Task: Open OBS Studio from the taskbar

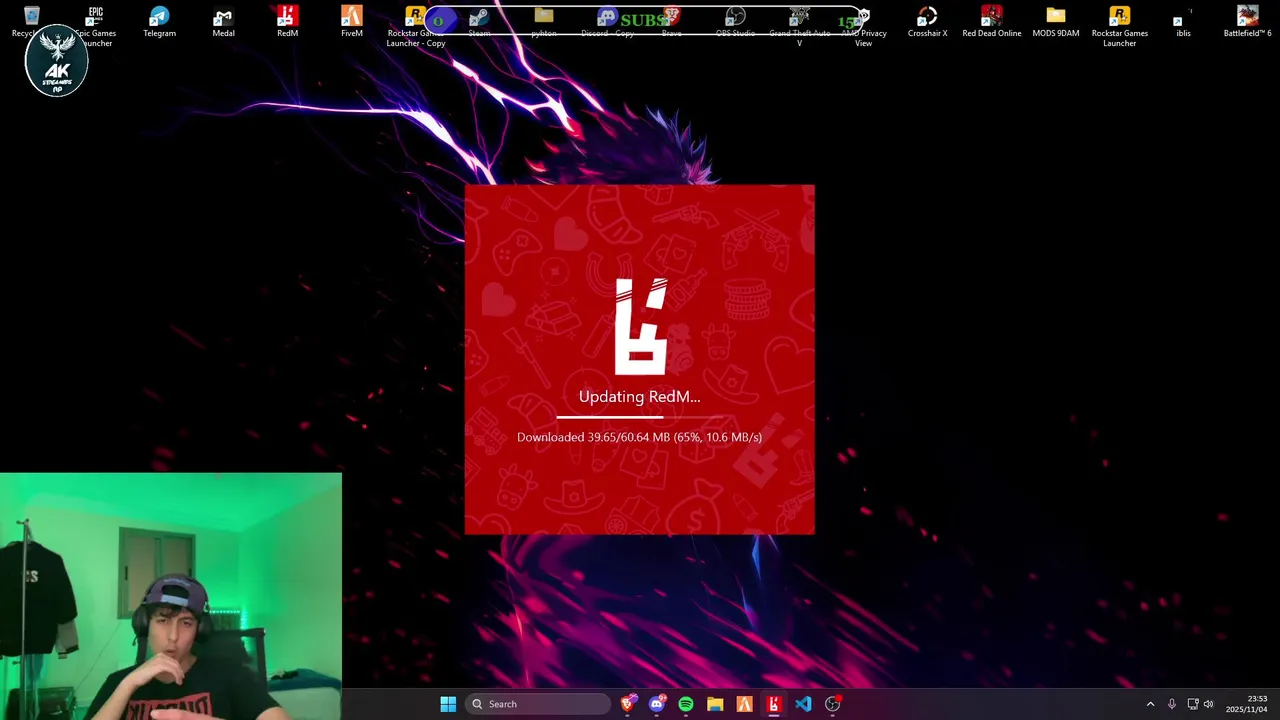Action: (x=832, y=704)
